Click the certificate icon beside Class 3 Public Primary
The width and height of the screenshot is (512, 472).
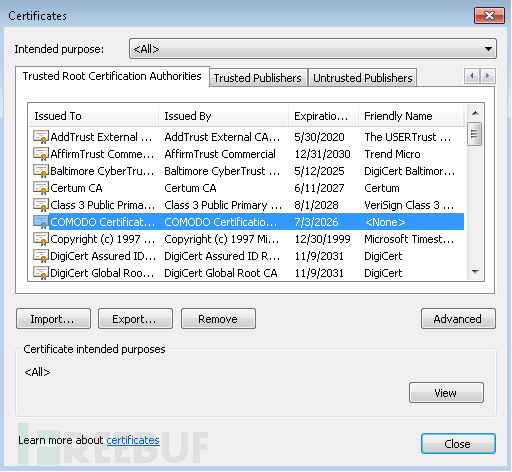(x=41, y=205)
